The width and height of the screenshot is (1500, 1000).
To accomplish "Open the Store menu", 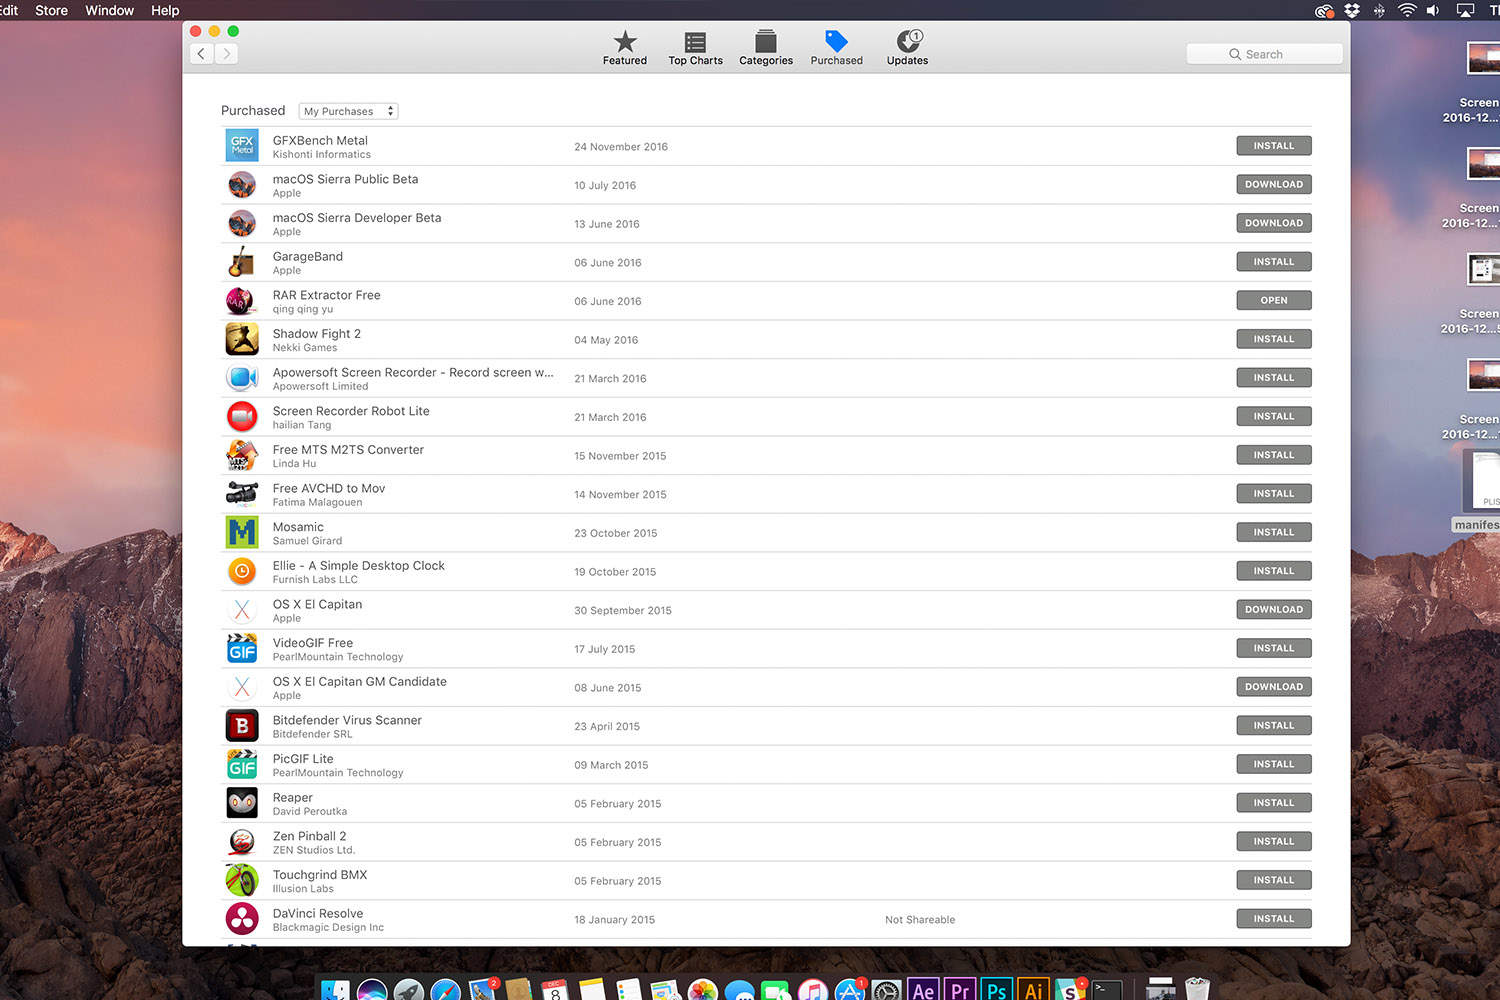I will point(51,11).
